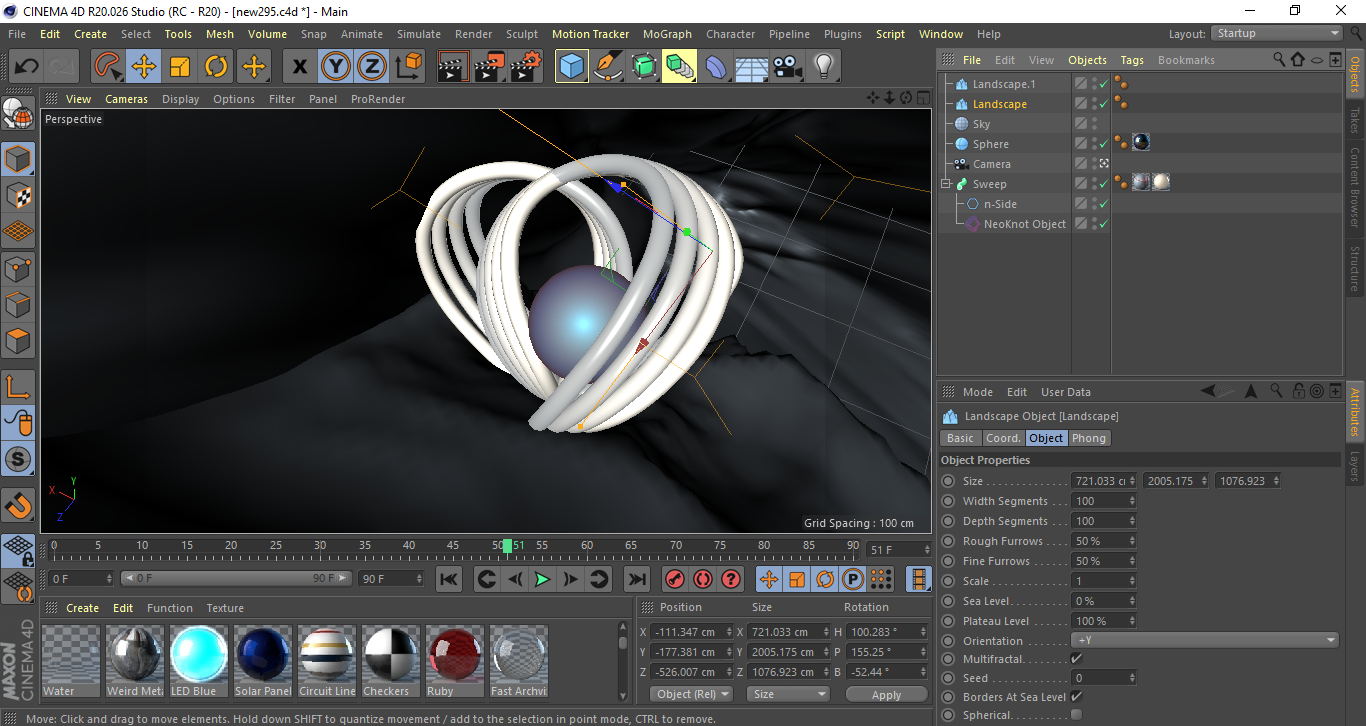Play the animation forwards
This screenshot has width=1366, height=726.
click(542, 579)
